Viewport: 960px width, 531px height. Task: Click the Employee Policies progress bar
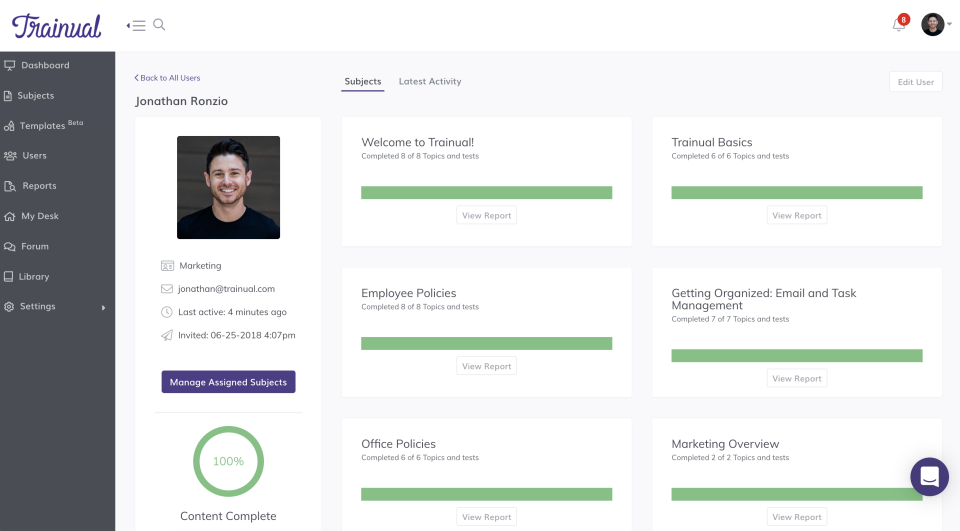click(486, 343)
